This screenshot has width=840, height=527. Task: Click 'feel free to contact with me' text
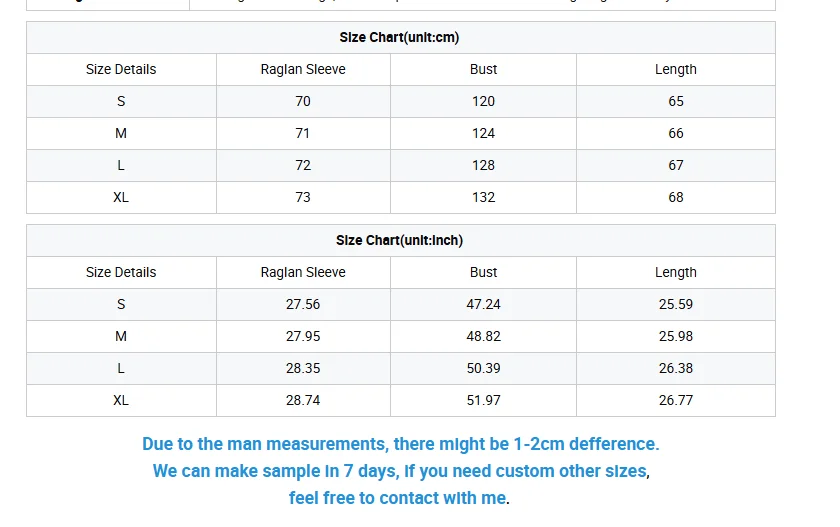pyautogui.click(x=399, y=498)
